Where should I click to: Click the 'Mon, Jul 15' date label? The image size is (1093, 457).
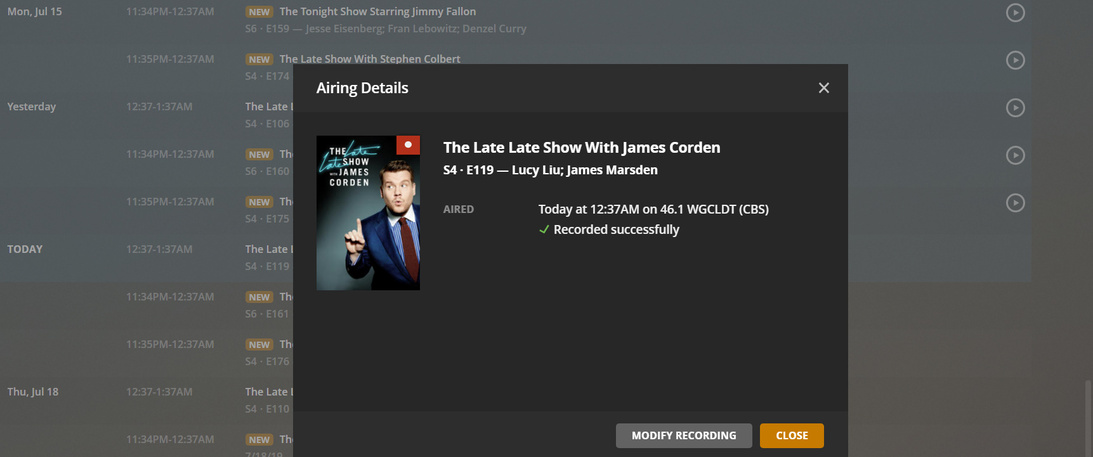pyautogui.click(x=35, y=12)
